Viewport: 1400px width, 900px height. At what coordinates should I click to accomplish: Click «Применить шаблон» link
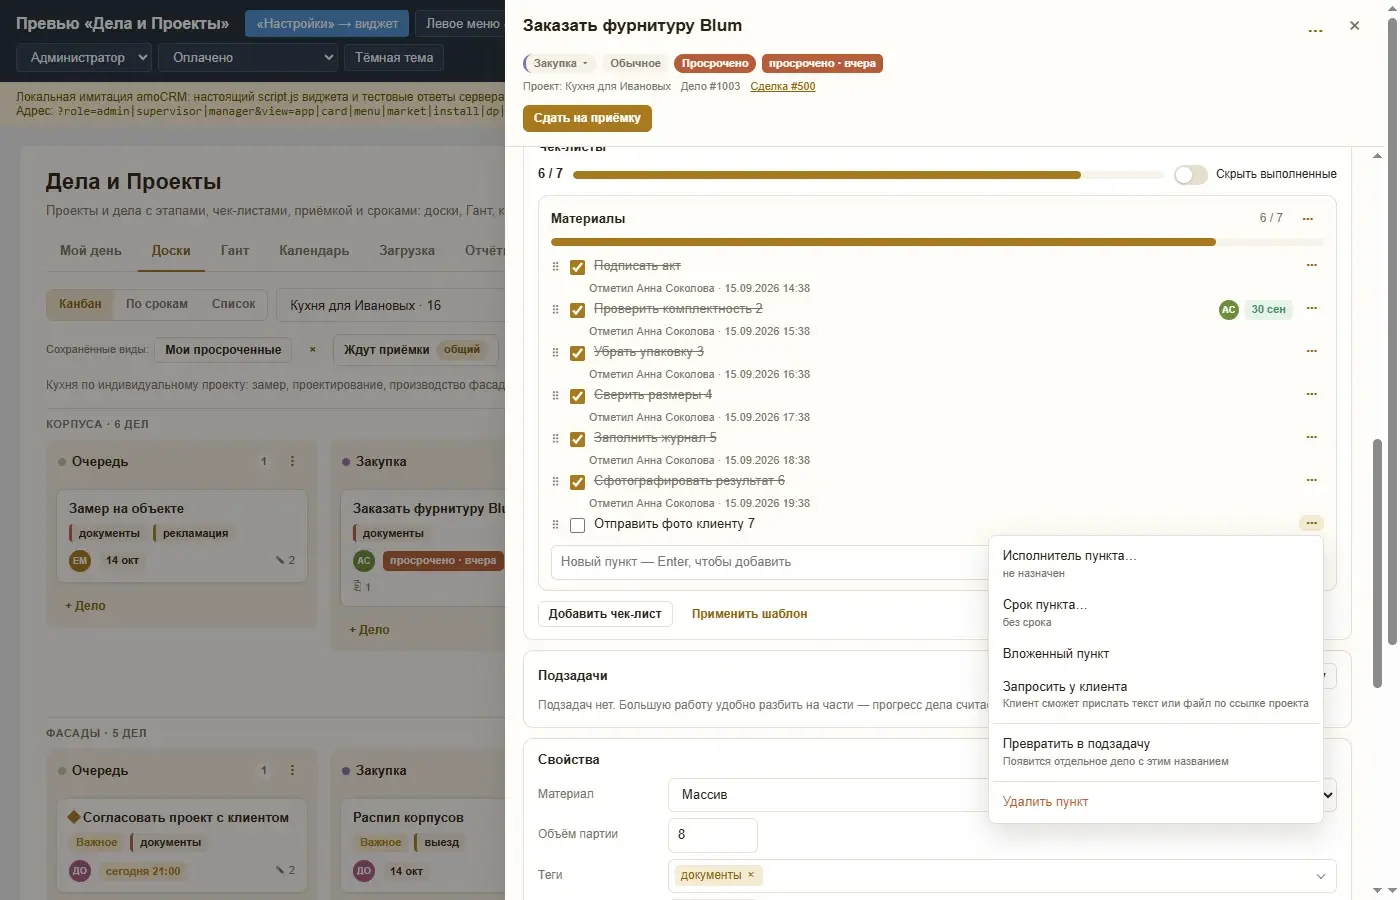click(x=749, y=614)
